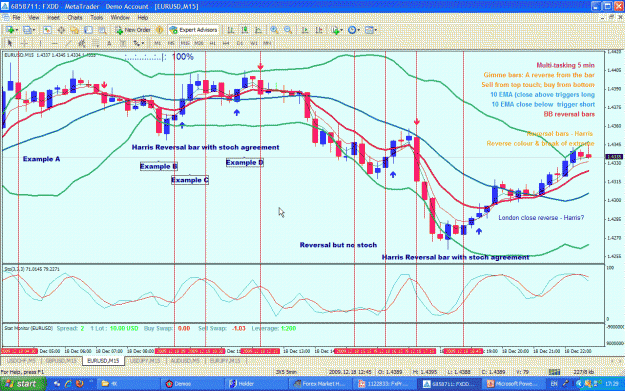
Task: Select the Trendline drawing tool
Action: pyautogui.click(x=69, y=43)
